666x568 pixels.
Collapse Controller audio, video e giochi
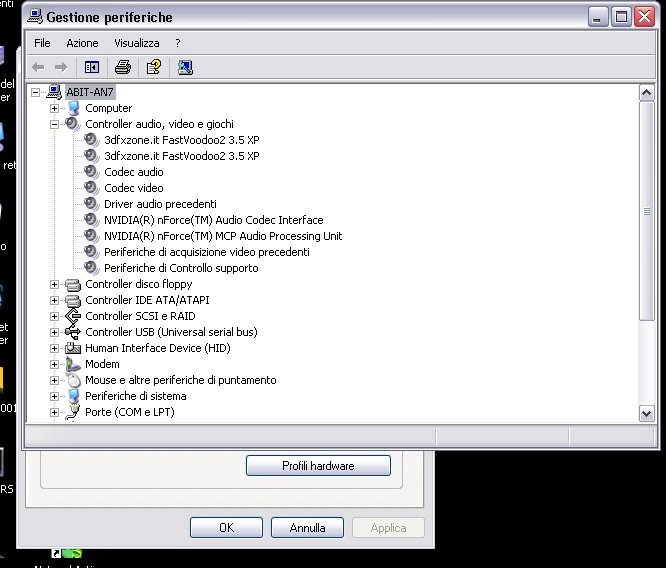54,124
